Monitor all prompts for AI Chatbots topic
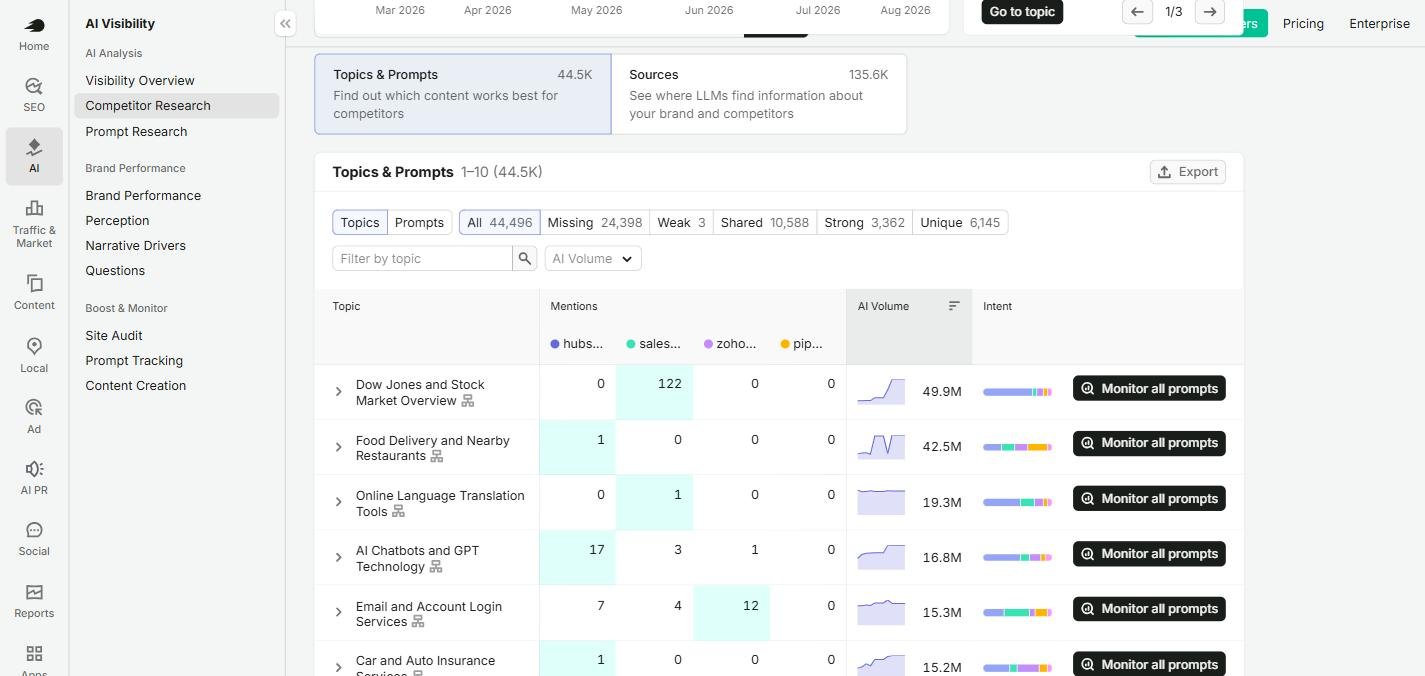Viewport: 1425px width, 676px height. pyautogui.click(x=1149, y=554)
